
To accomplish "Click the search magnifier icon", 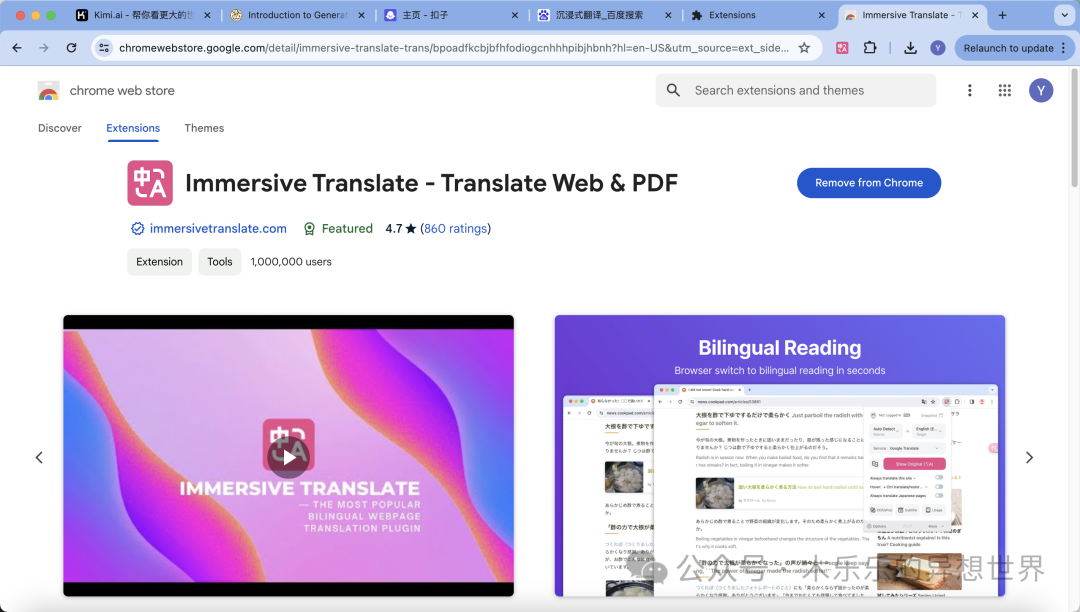I will click(673, 90).
